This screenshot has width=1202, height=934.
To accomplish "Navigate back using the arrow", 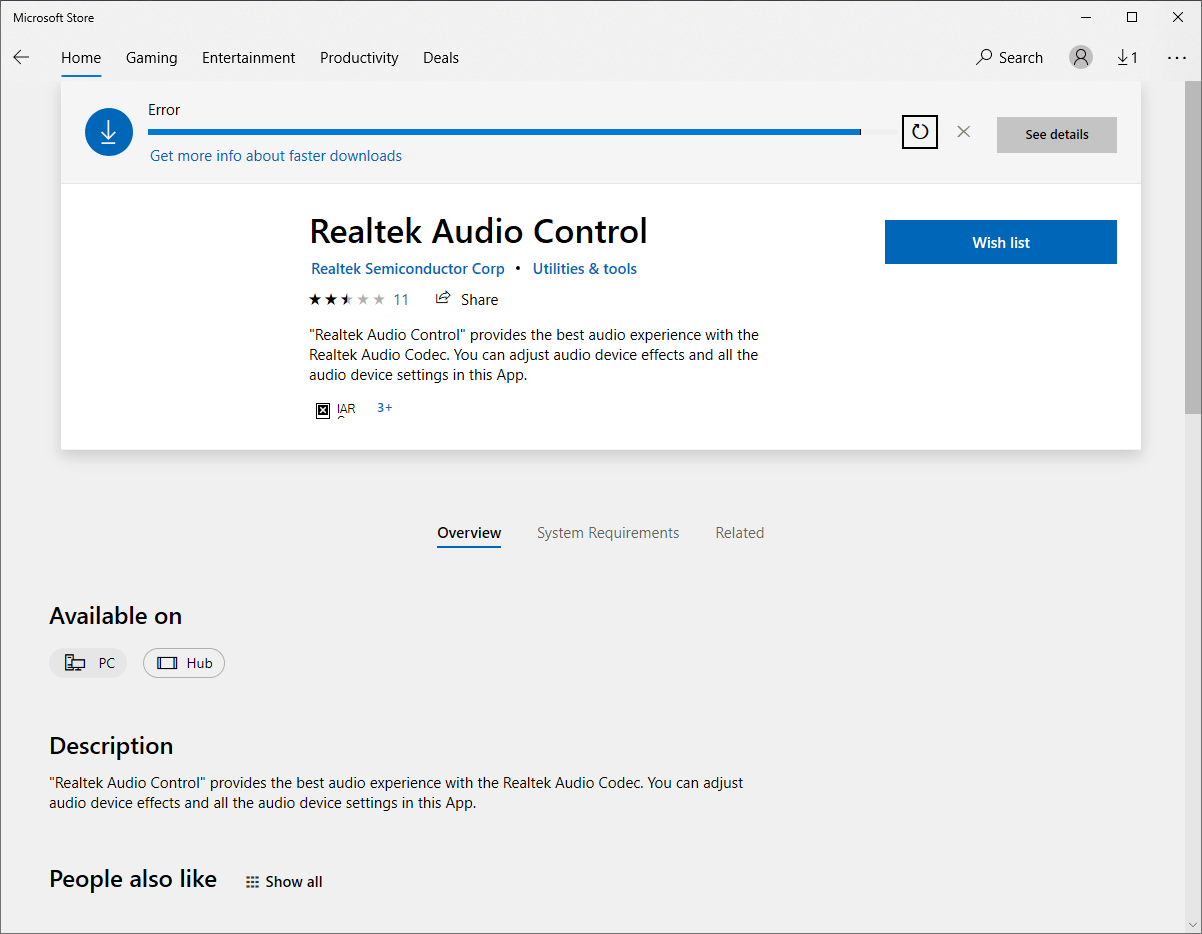I will coord(21,57).
